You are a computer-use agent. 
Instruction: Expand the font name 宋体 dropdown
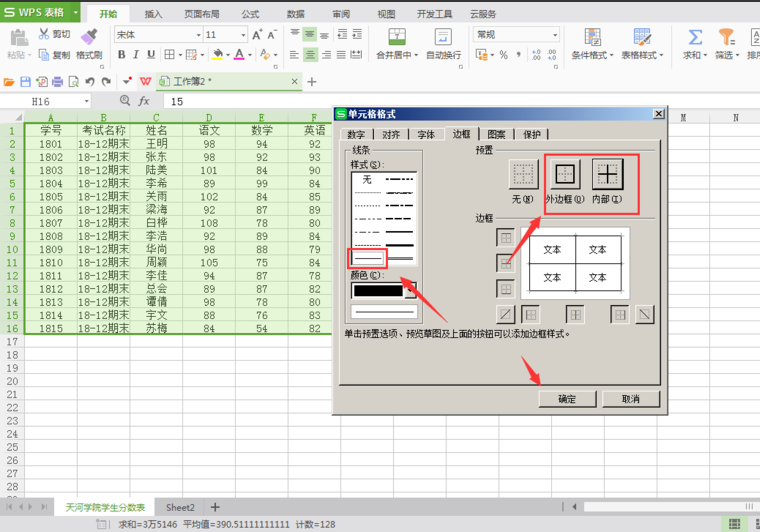pyautogui.click(x=197, y=34)
